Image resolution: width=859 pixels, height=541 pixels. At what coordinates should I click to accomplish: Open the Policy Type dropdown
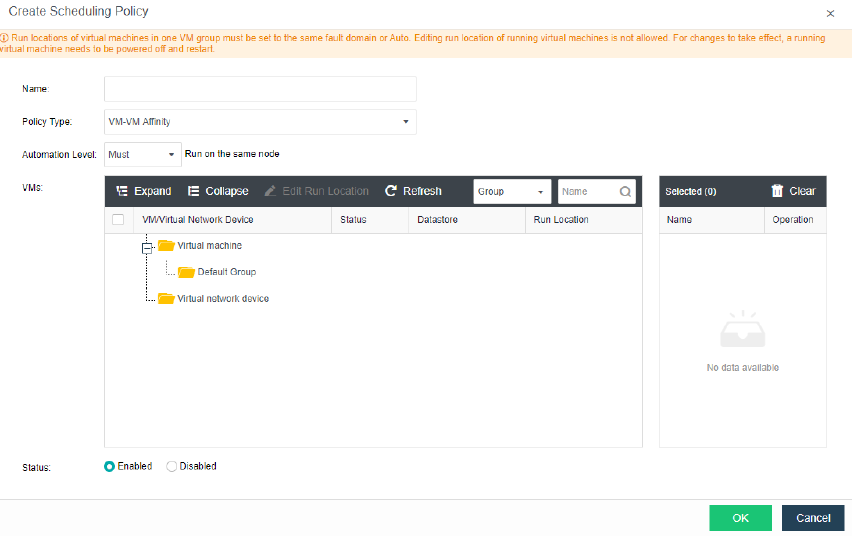click(x=260, y=122)
